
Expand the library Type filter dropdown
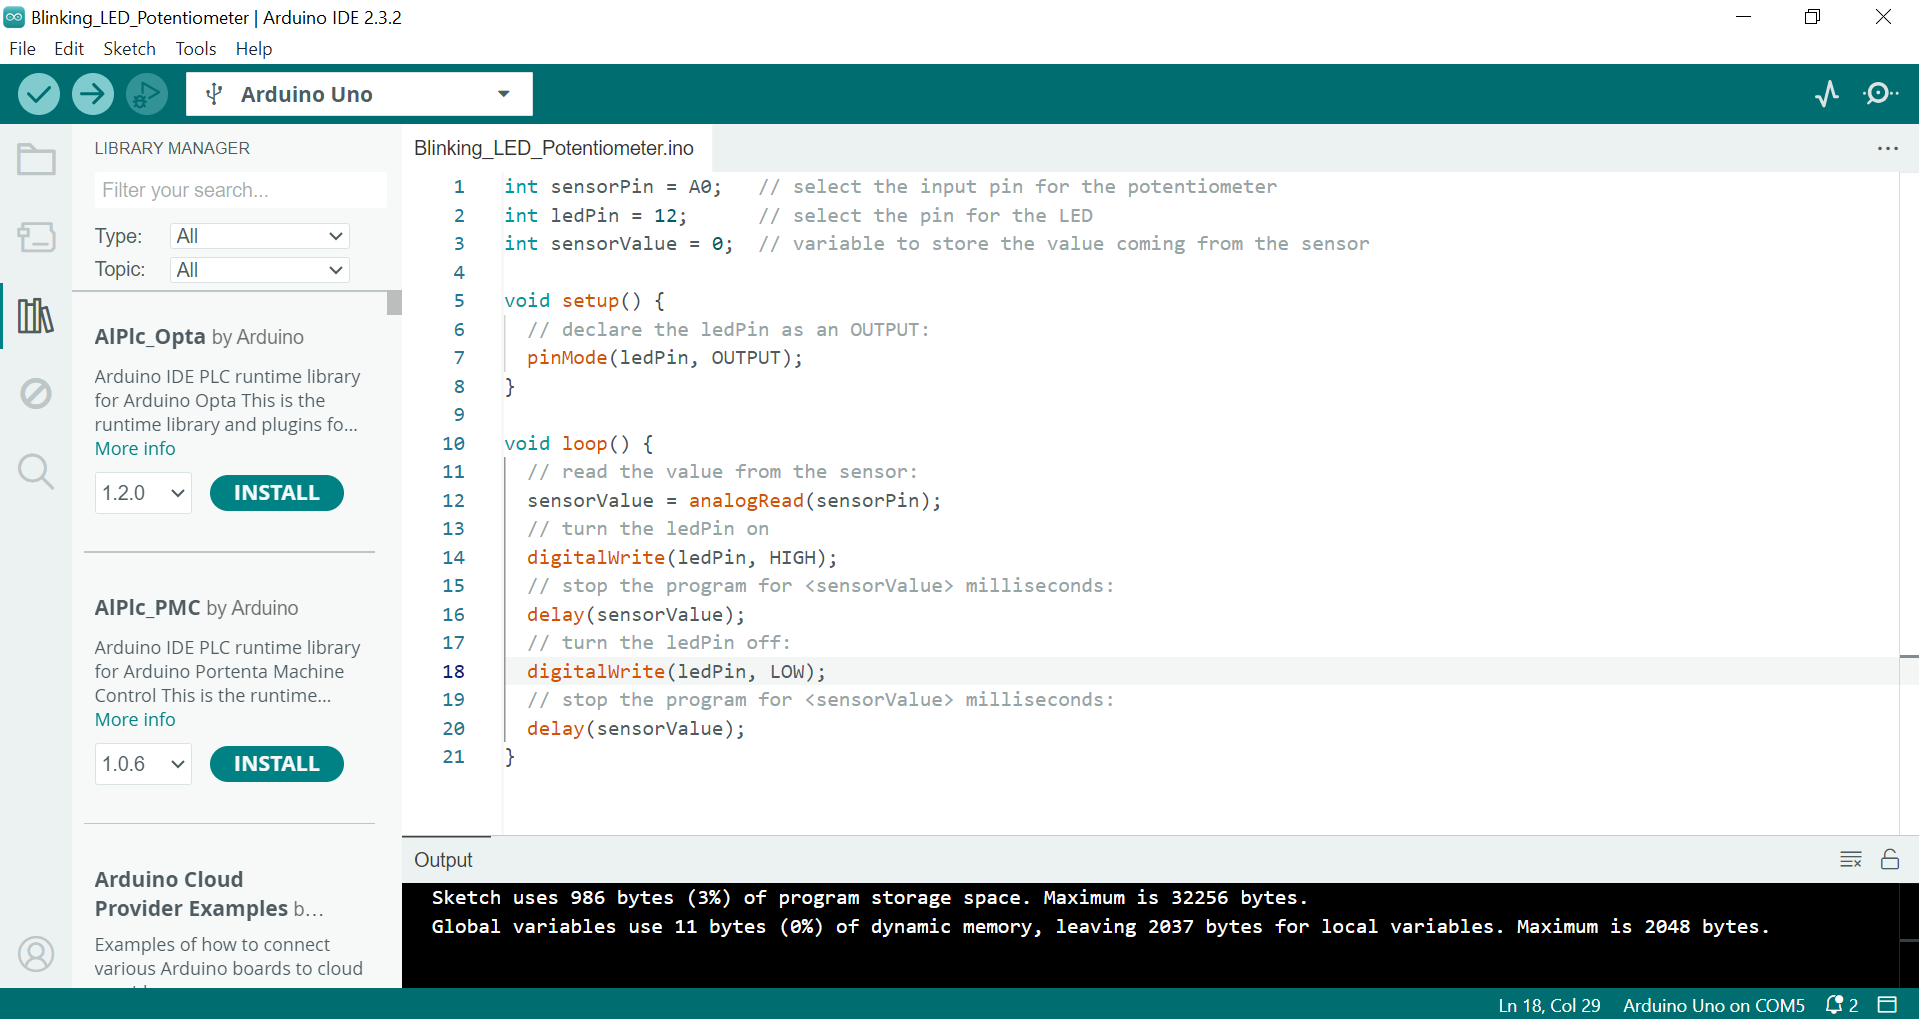point(260,236)
